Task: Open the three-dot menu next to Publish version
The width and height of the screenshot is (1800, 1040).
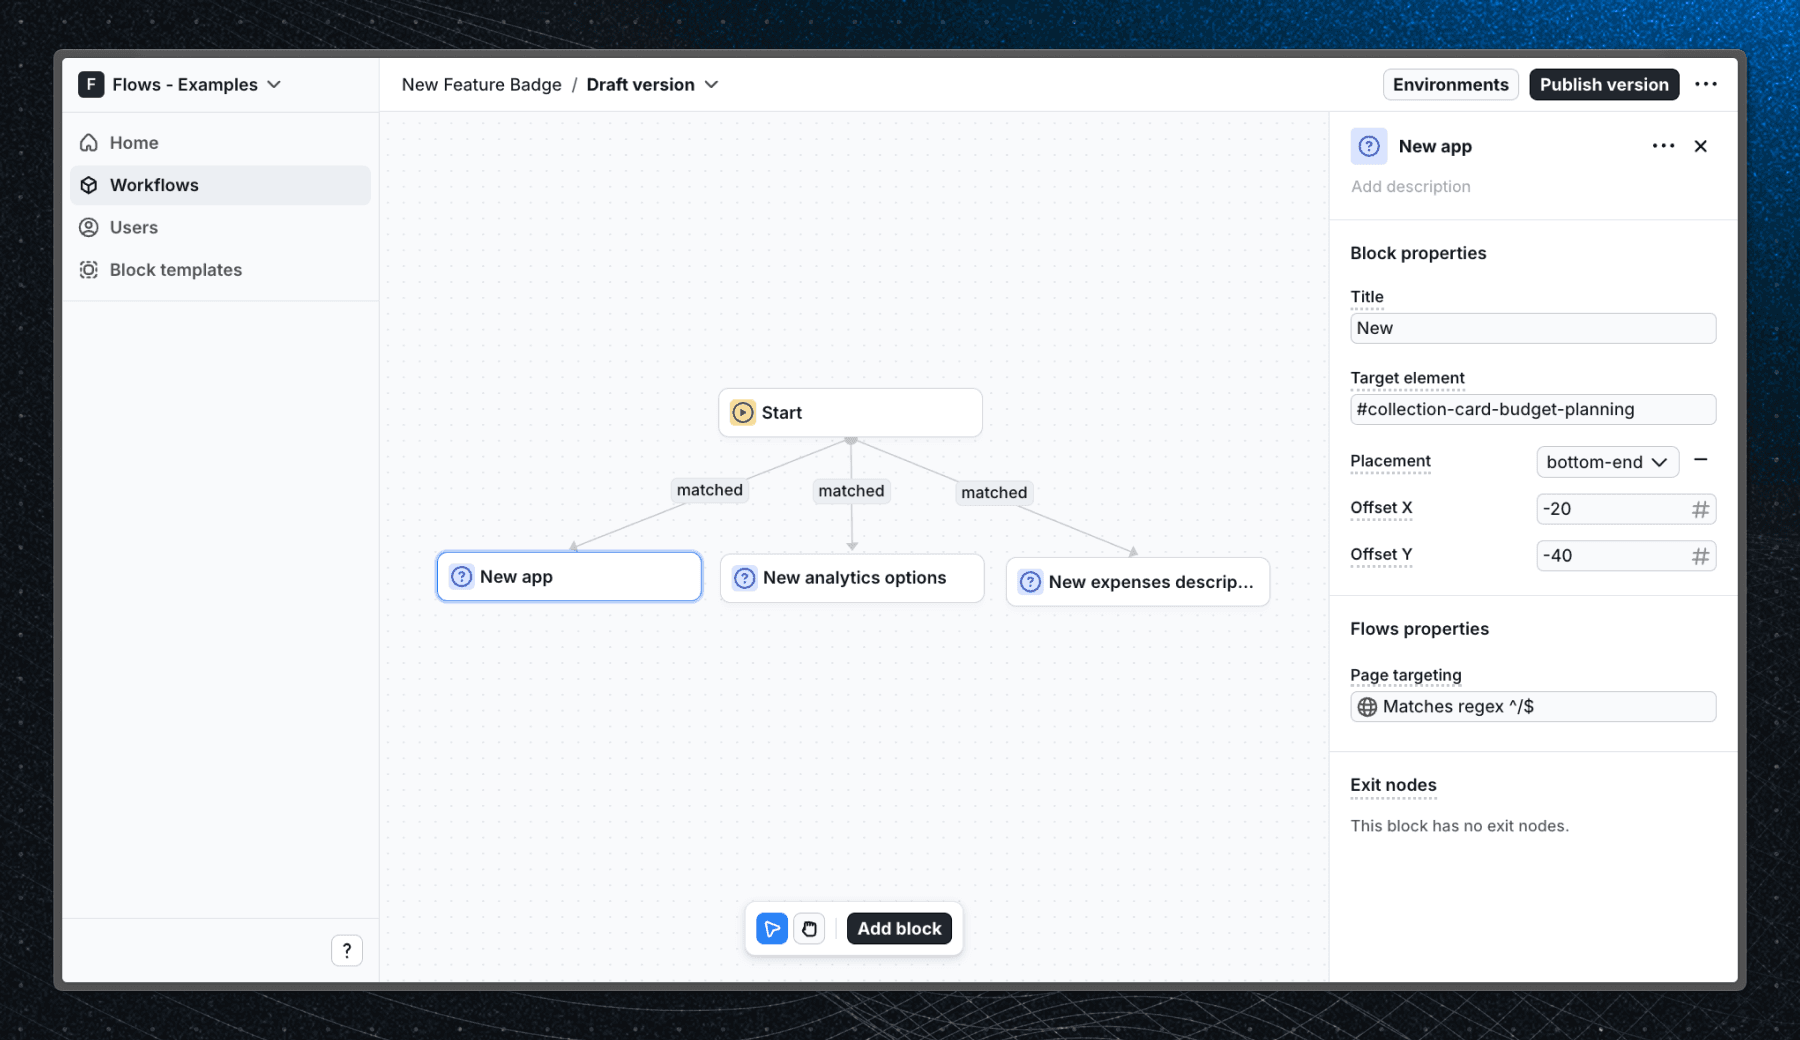Action: click(1707, 84)
